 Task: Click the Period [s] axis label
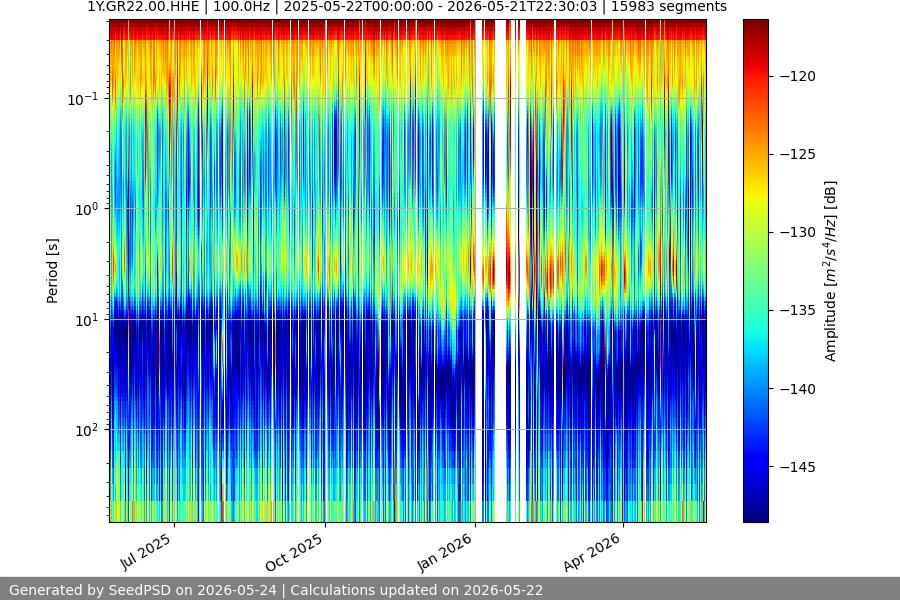point(52,271)
